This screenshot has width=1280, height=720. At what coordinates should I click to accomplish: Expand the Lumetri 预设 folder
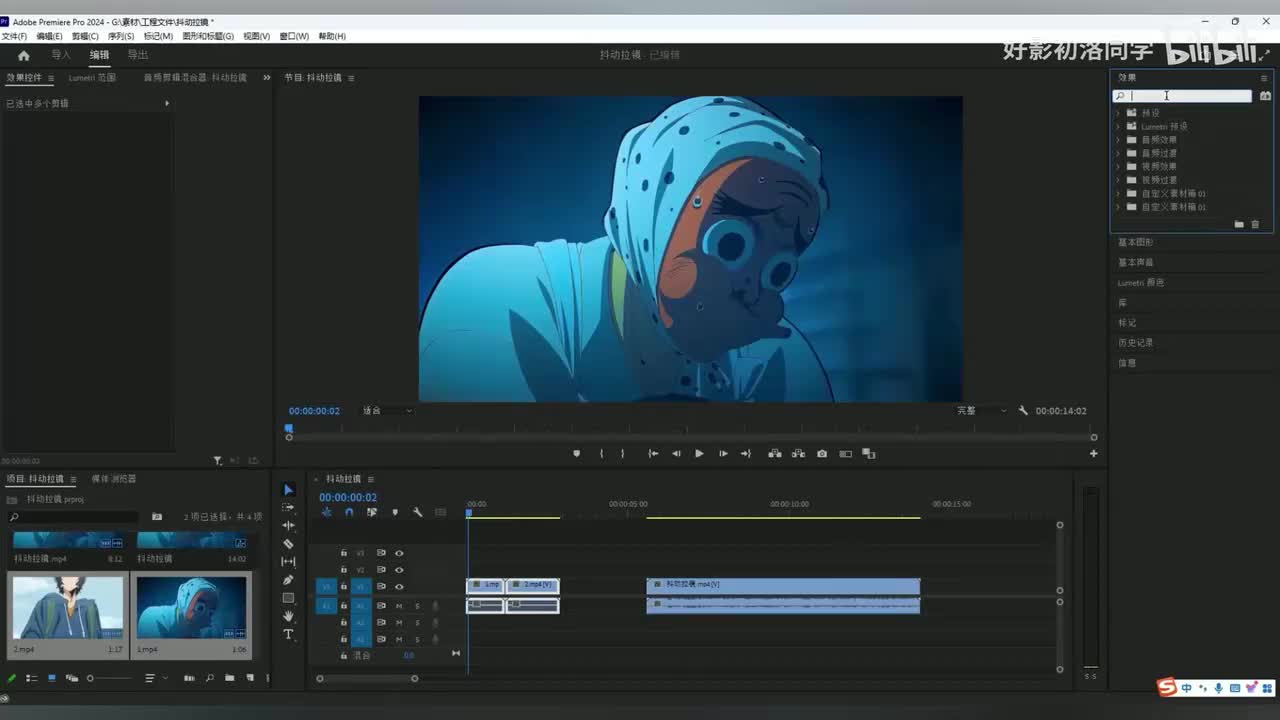(1118, 127)
